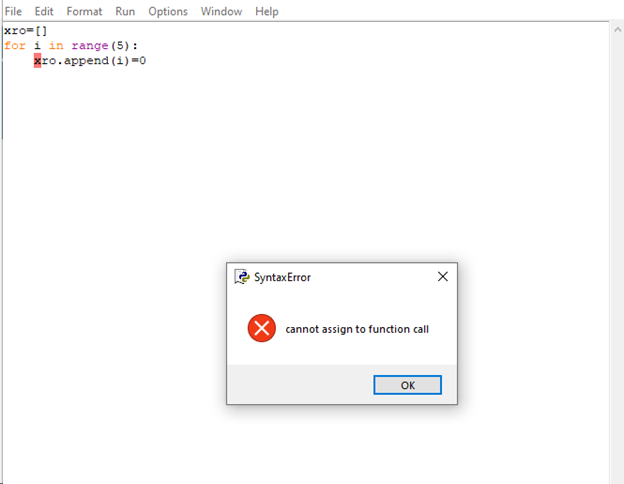624x484 pixels.
Task: Open the Options menu
Action: pyautogui.click(x=168, y=11)
